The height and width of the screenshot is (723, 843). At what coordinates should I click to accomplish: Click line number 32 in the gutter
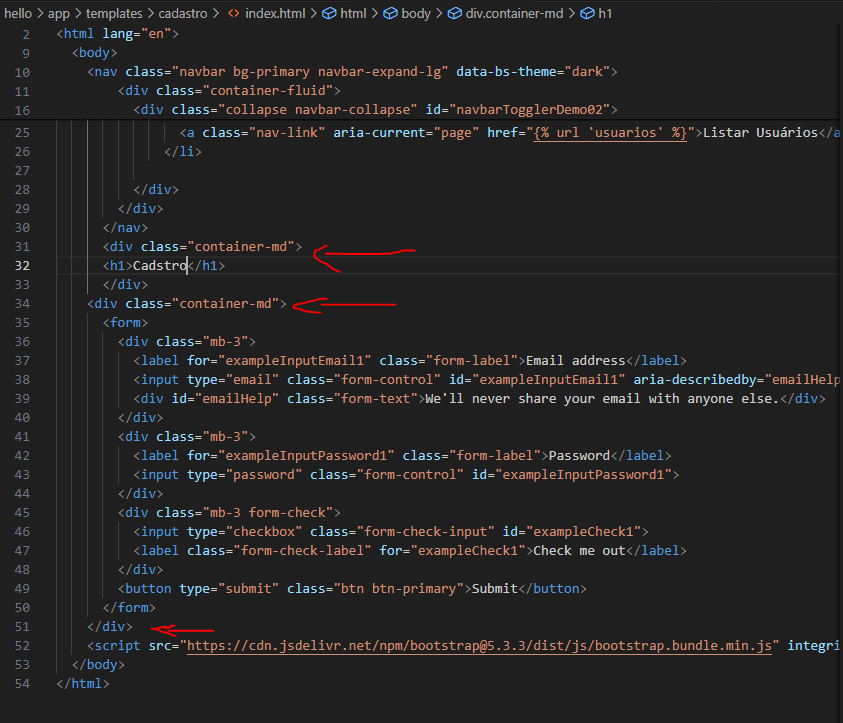point(22,266)
